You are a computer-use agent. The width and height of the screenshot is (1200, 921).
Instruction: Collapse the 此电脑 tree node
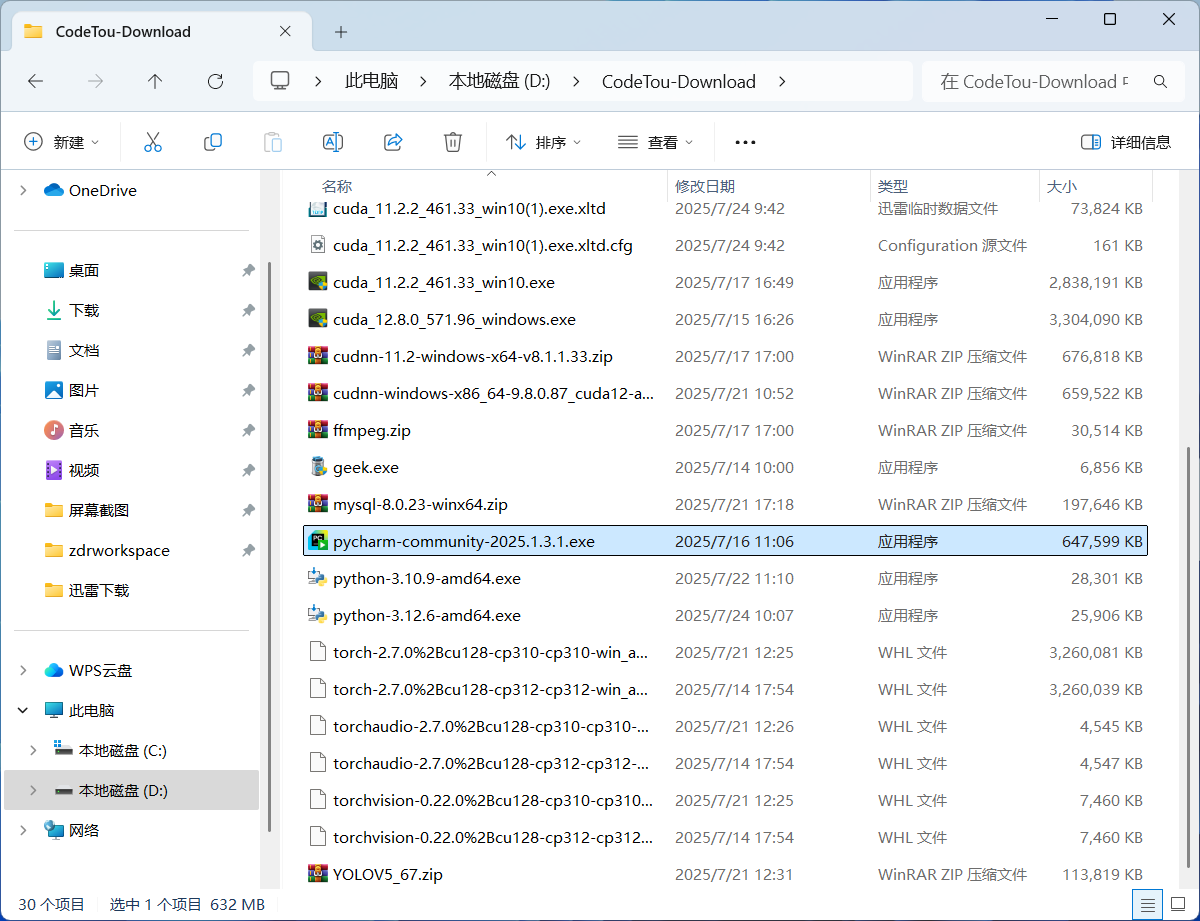pos(23,710)
